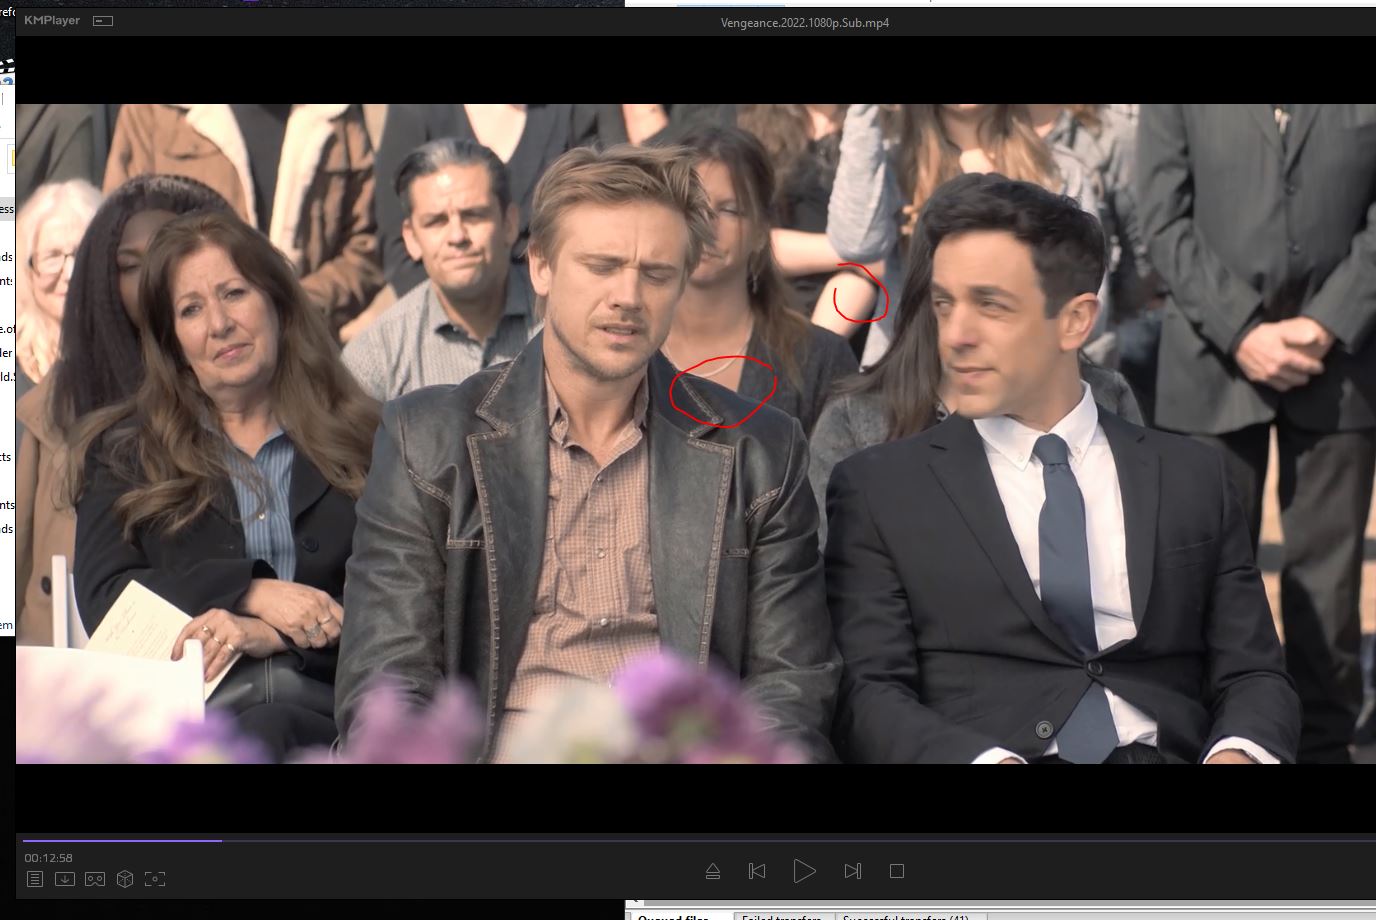Toggle VR mode goggles icon
Image resolution: width=1376 pixels, height=920 pixels.
click(94, 879)
